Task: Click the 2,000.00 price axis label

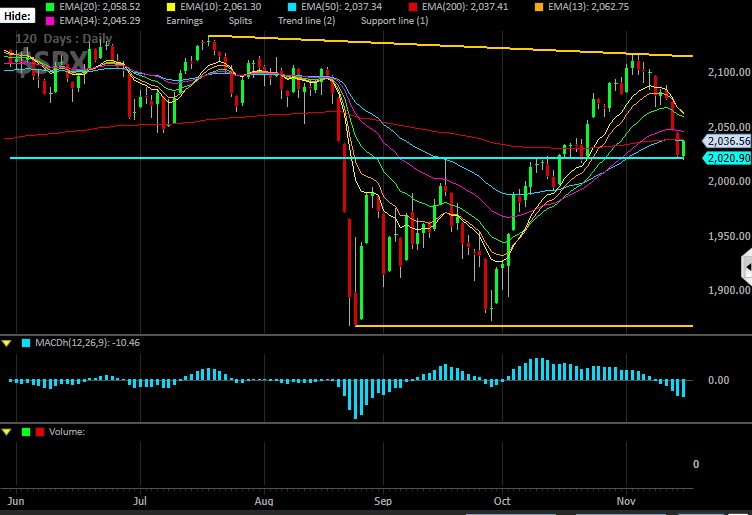Action: (x=729, y=181)
